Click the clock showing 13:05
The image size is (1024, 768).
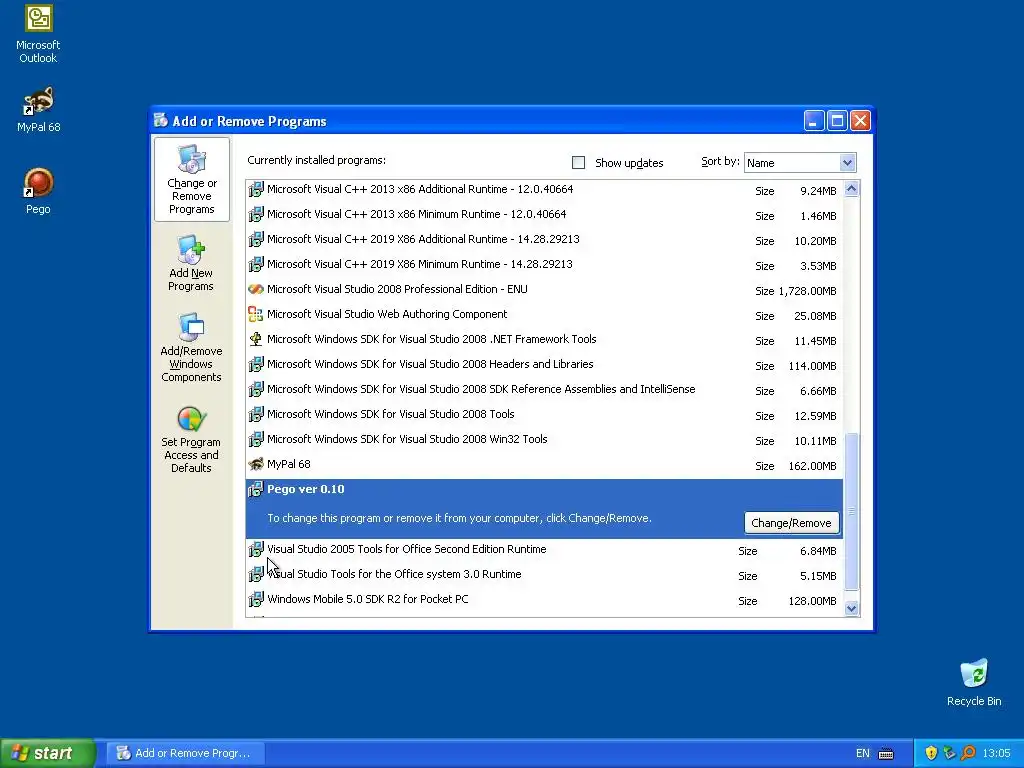[997, 754]
